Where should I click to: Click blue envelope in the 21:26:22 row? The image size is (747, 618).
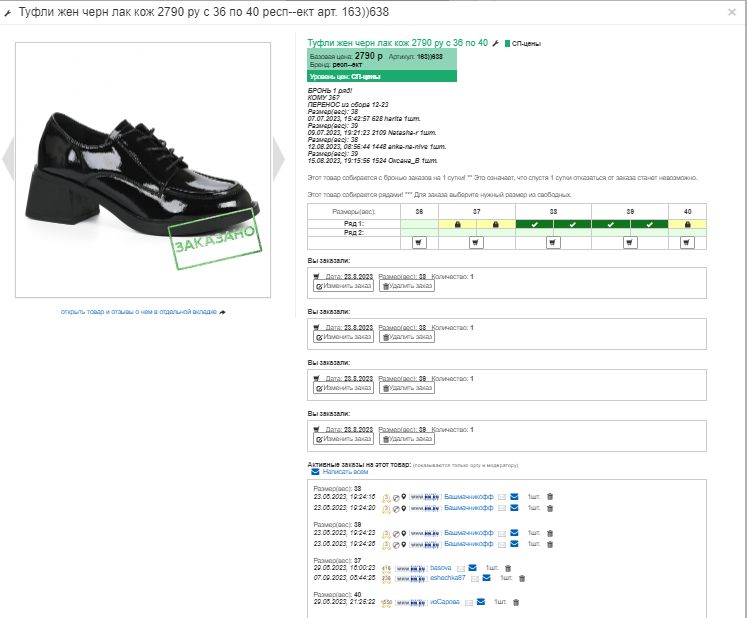point(481,602)
